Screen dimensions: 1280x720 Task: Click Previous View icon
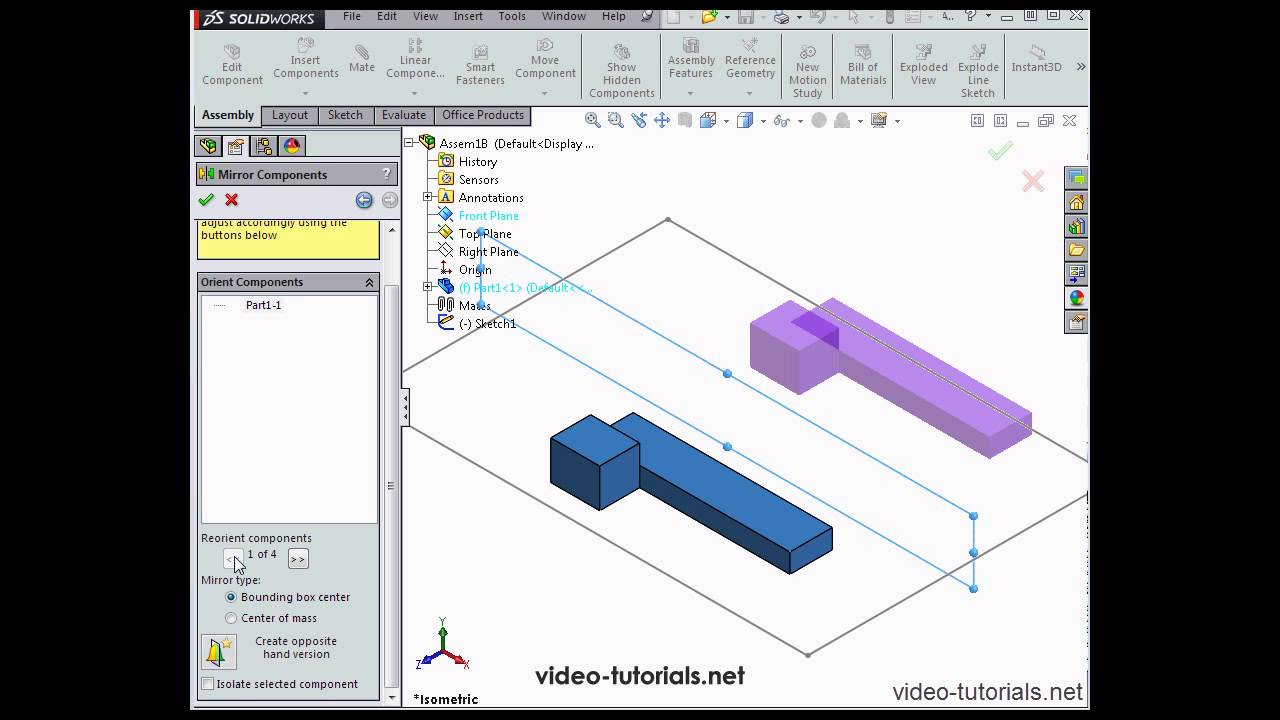coord(639,120)
